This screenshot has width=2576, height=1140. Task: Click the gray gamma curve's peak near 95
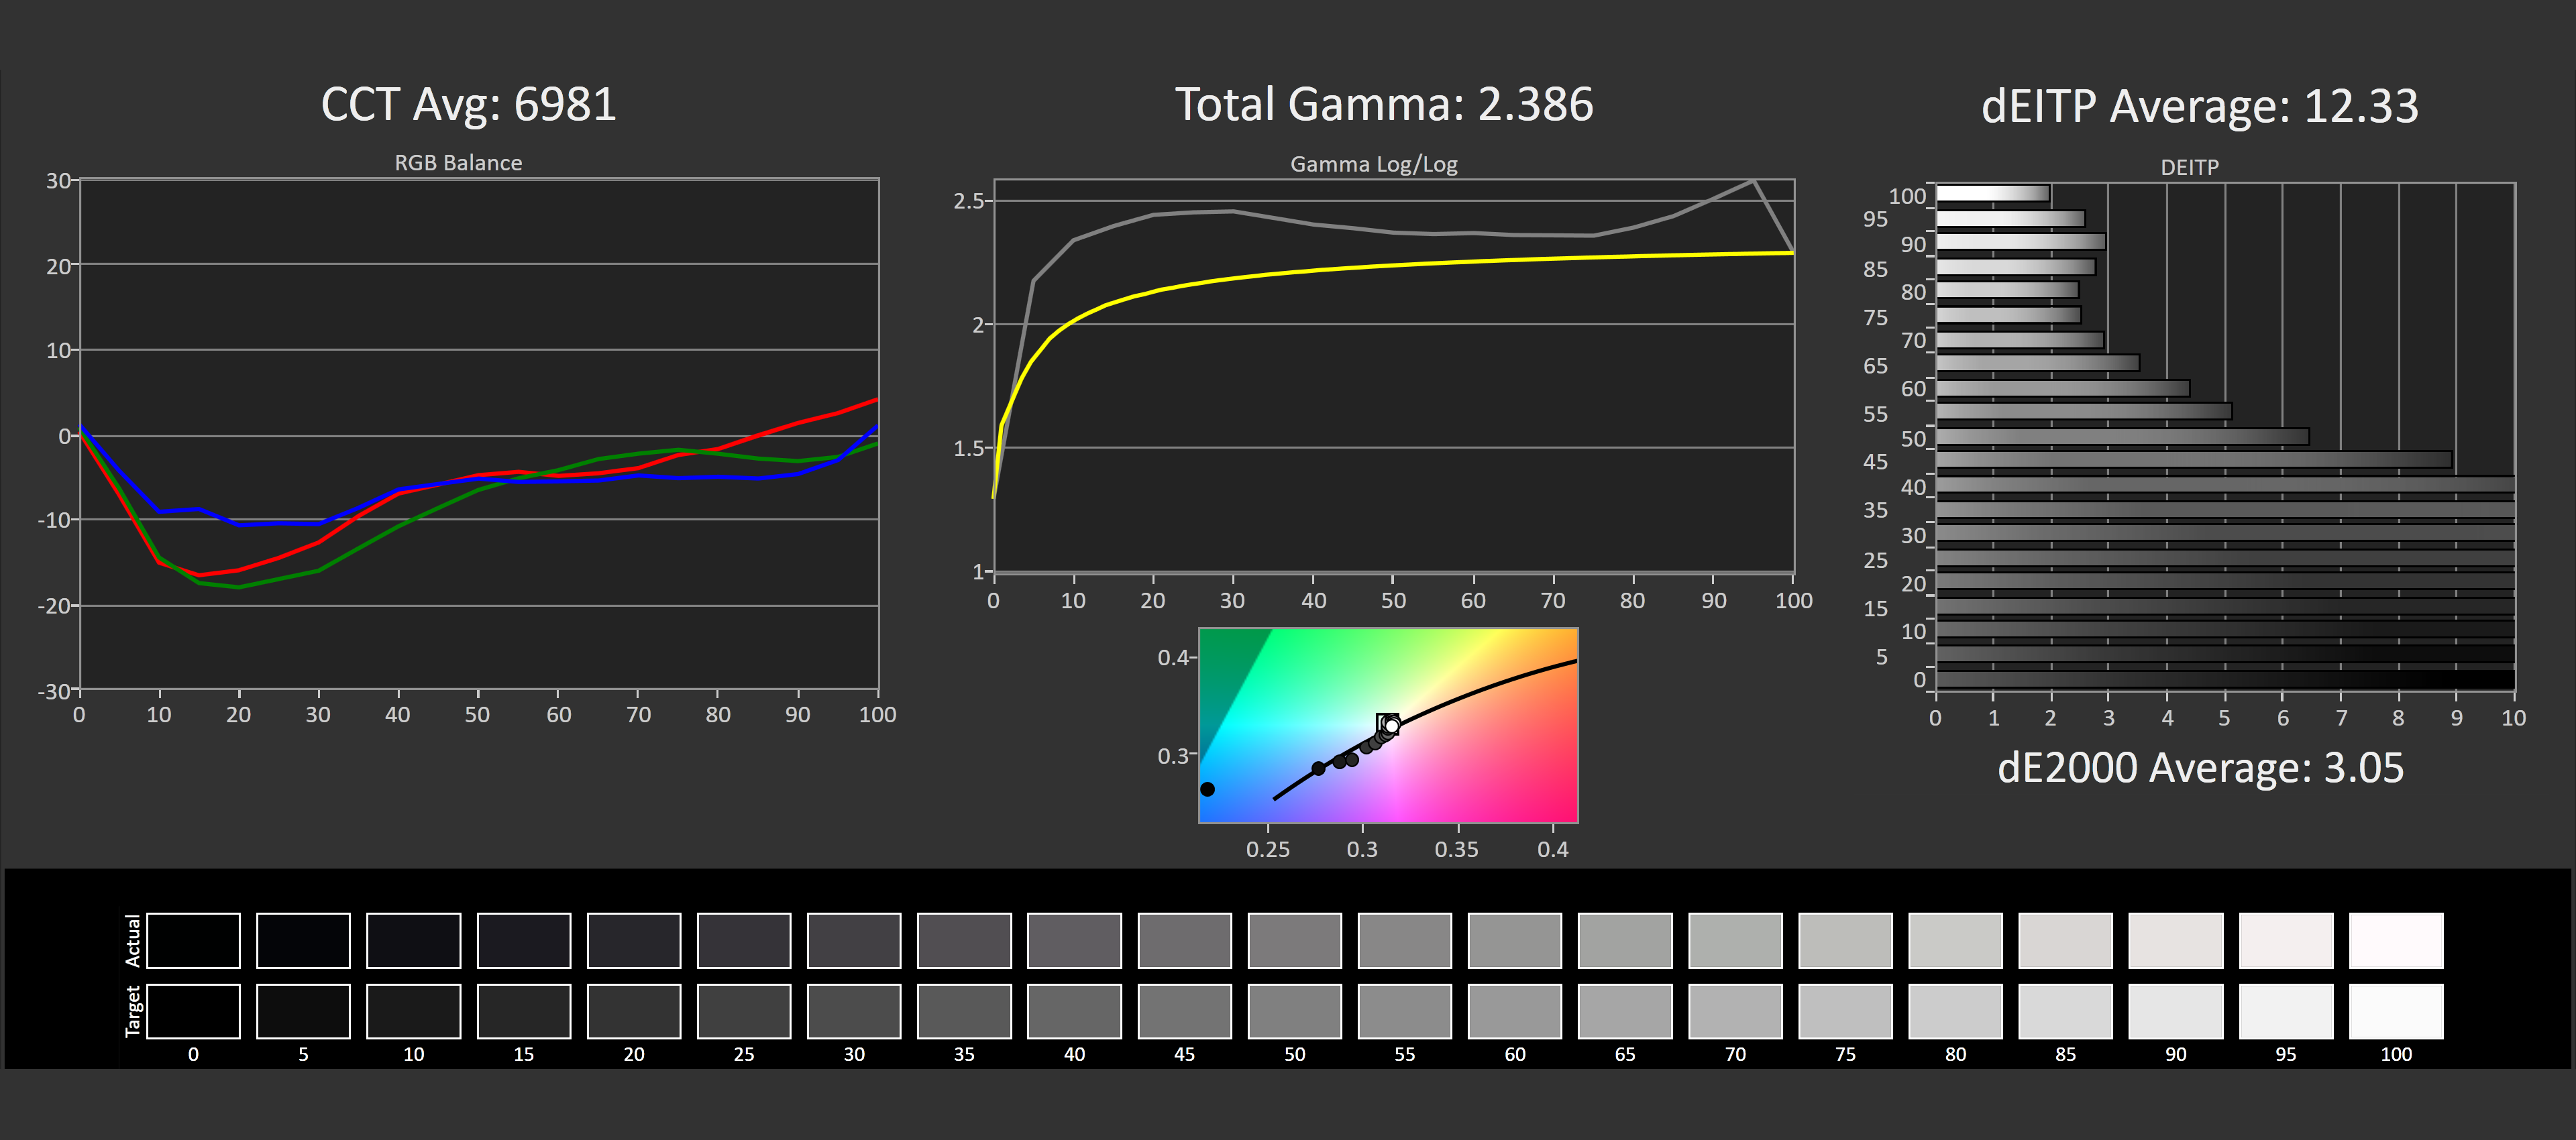(x=1753, y=181)
